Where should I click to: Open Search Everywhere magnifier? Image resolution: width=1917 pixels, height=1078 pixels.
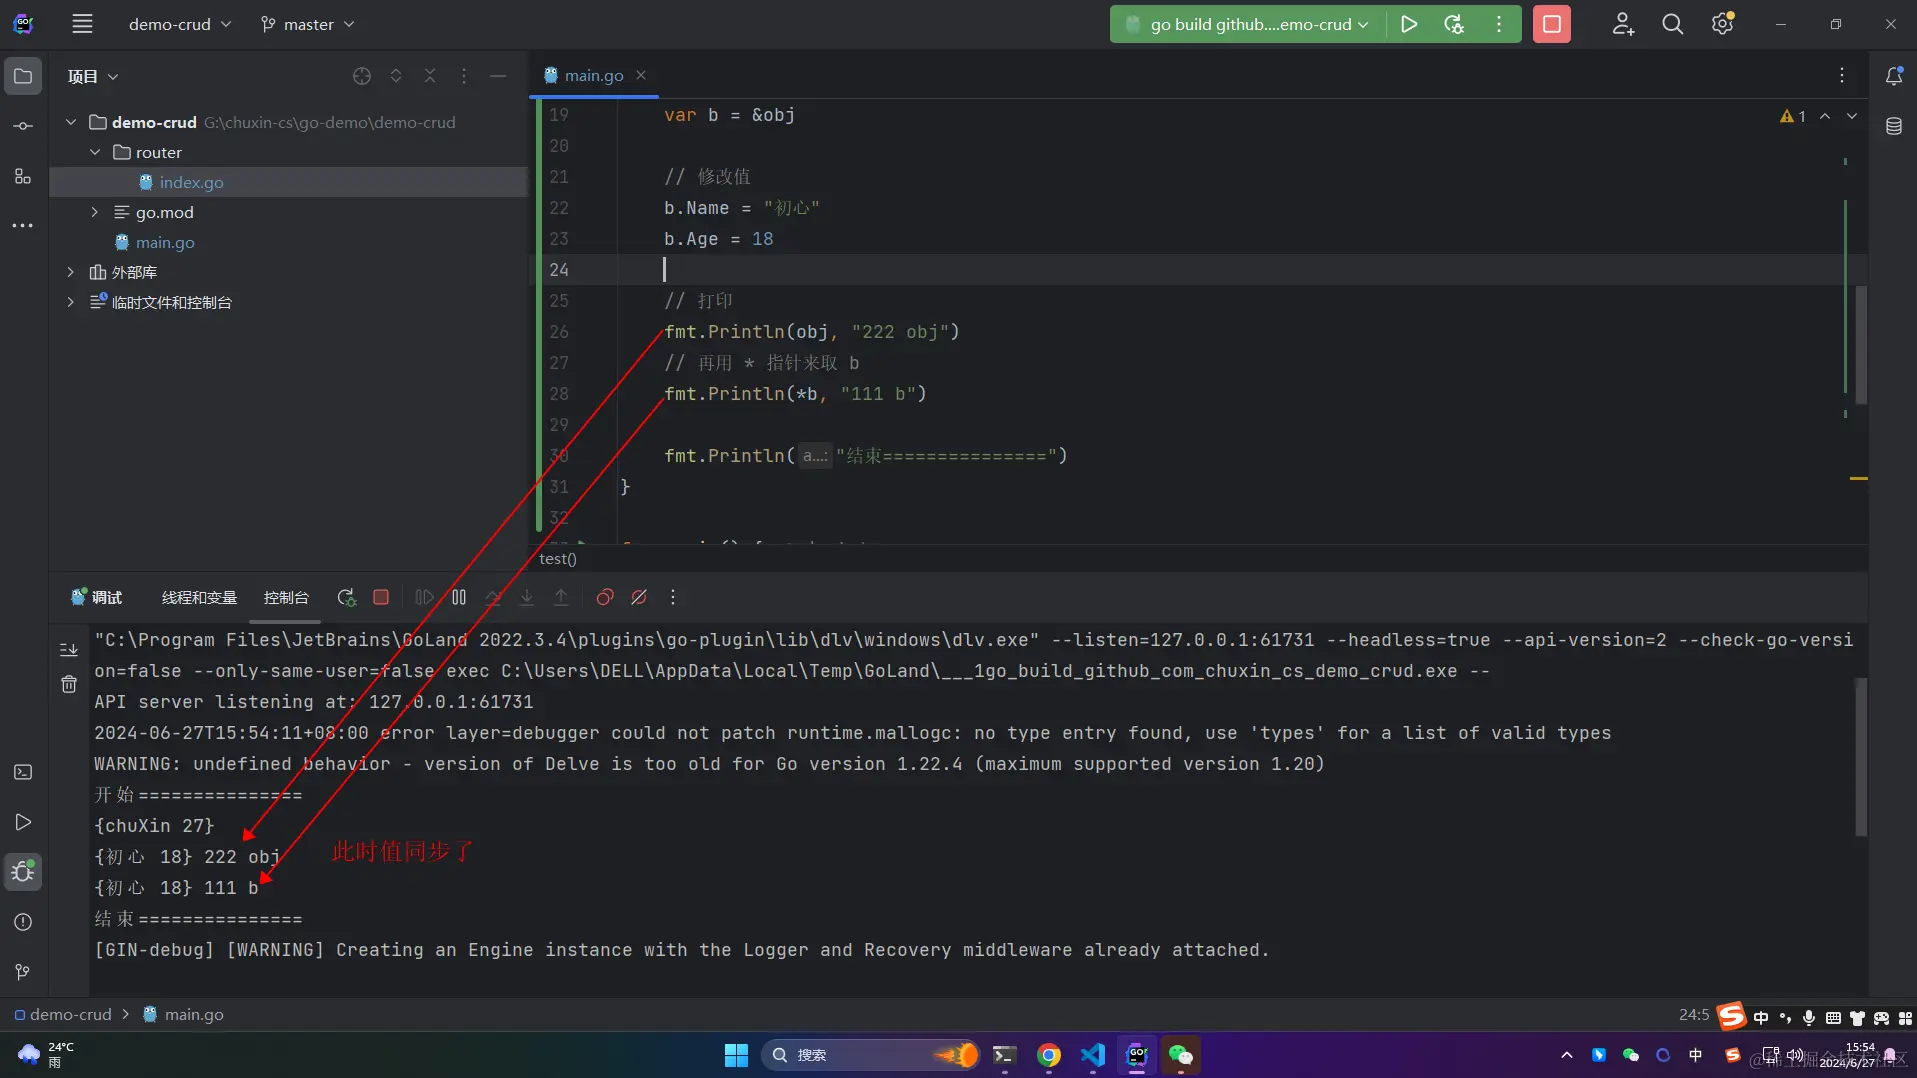coord(1672,24)
